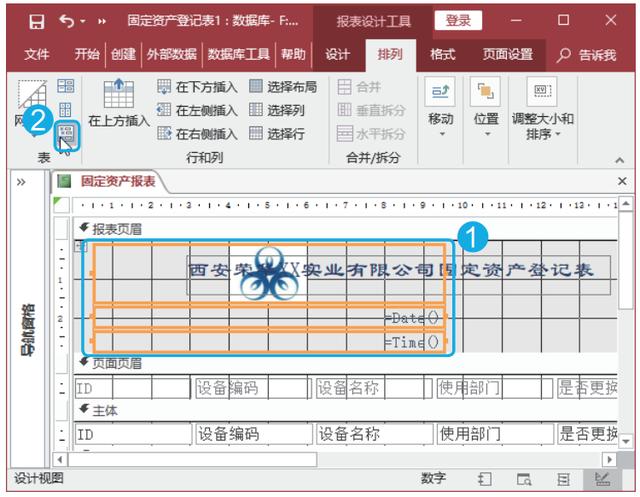640x497 pixels.
Task: Click the 登录 sign-in button
Action: coord(458,20)
